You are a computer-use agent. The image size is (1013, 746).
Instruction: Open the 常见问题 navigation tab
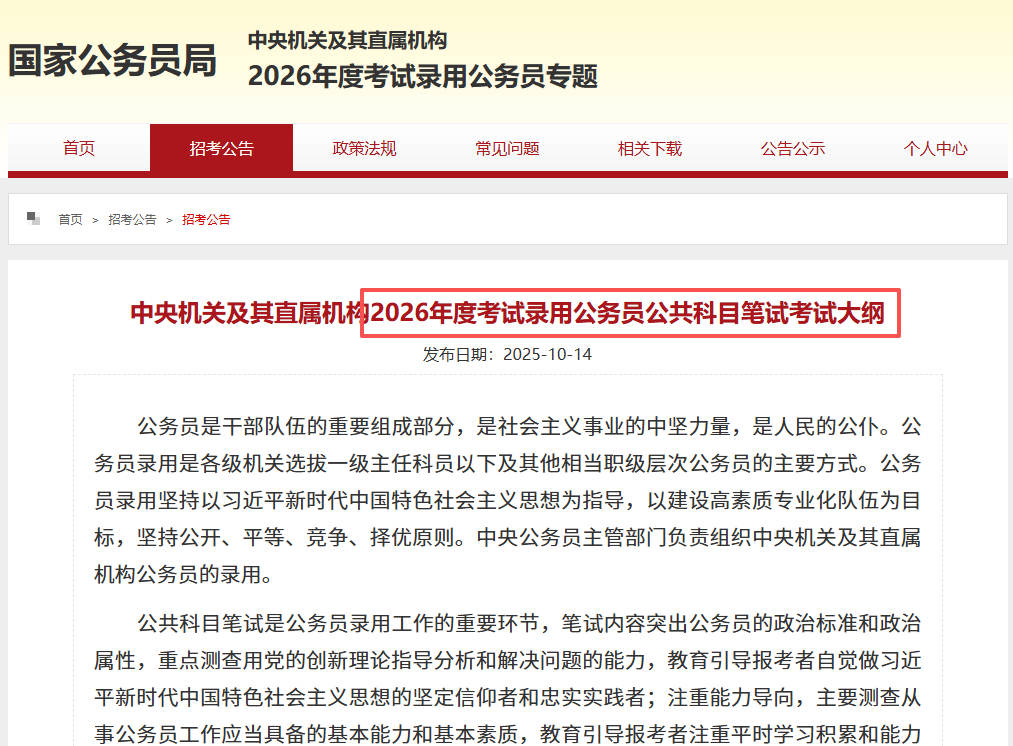tap(507, 148)
